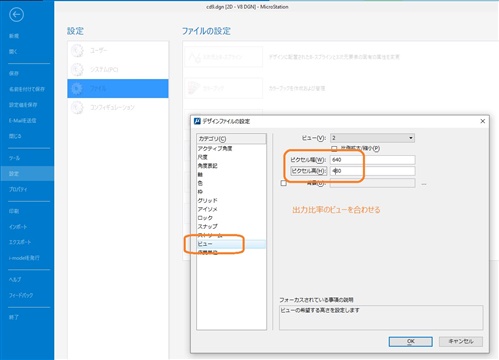The height and width of the screenshot is (360, 499).
Task: Select グリッド in the category list
Action: (x=208, y=200)
